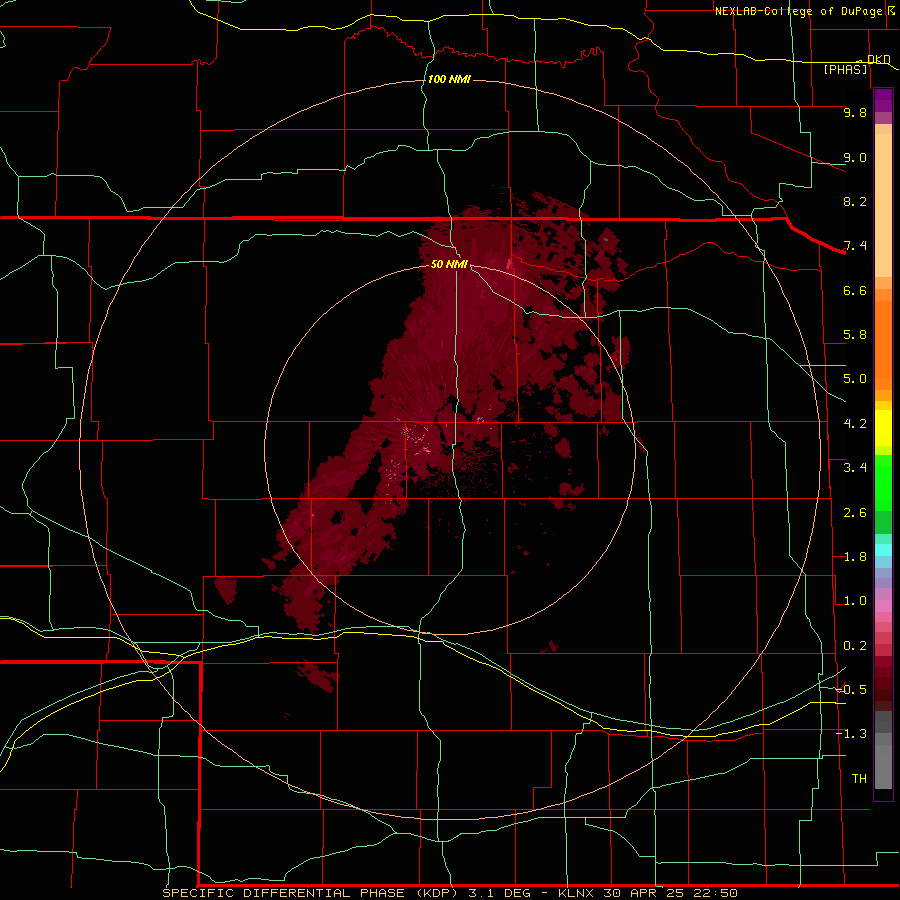Viewport: 900px width, 900px height.
Task: Click the 1.0 value on the scale
Action: pyautogui.click(x=855, y=601)
